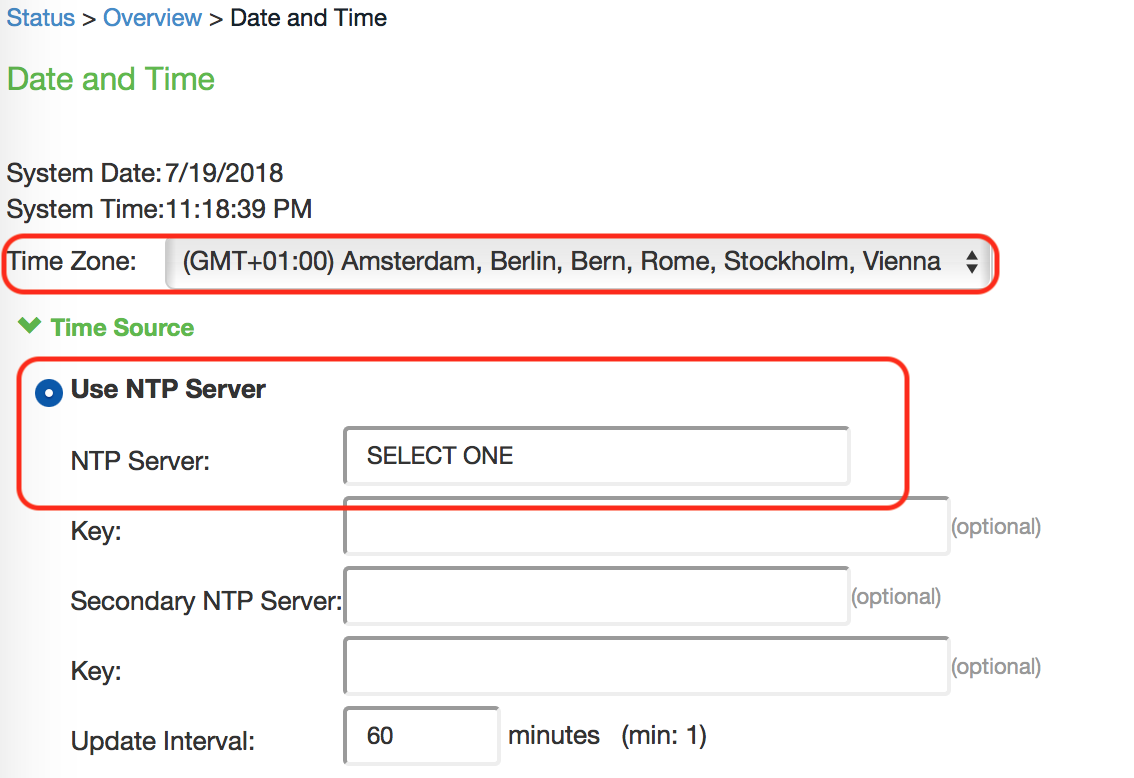Click the Update Interval label
The image size is (1134, 778).
coord(163,742)
